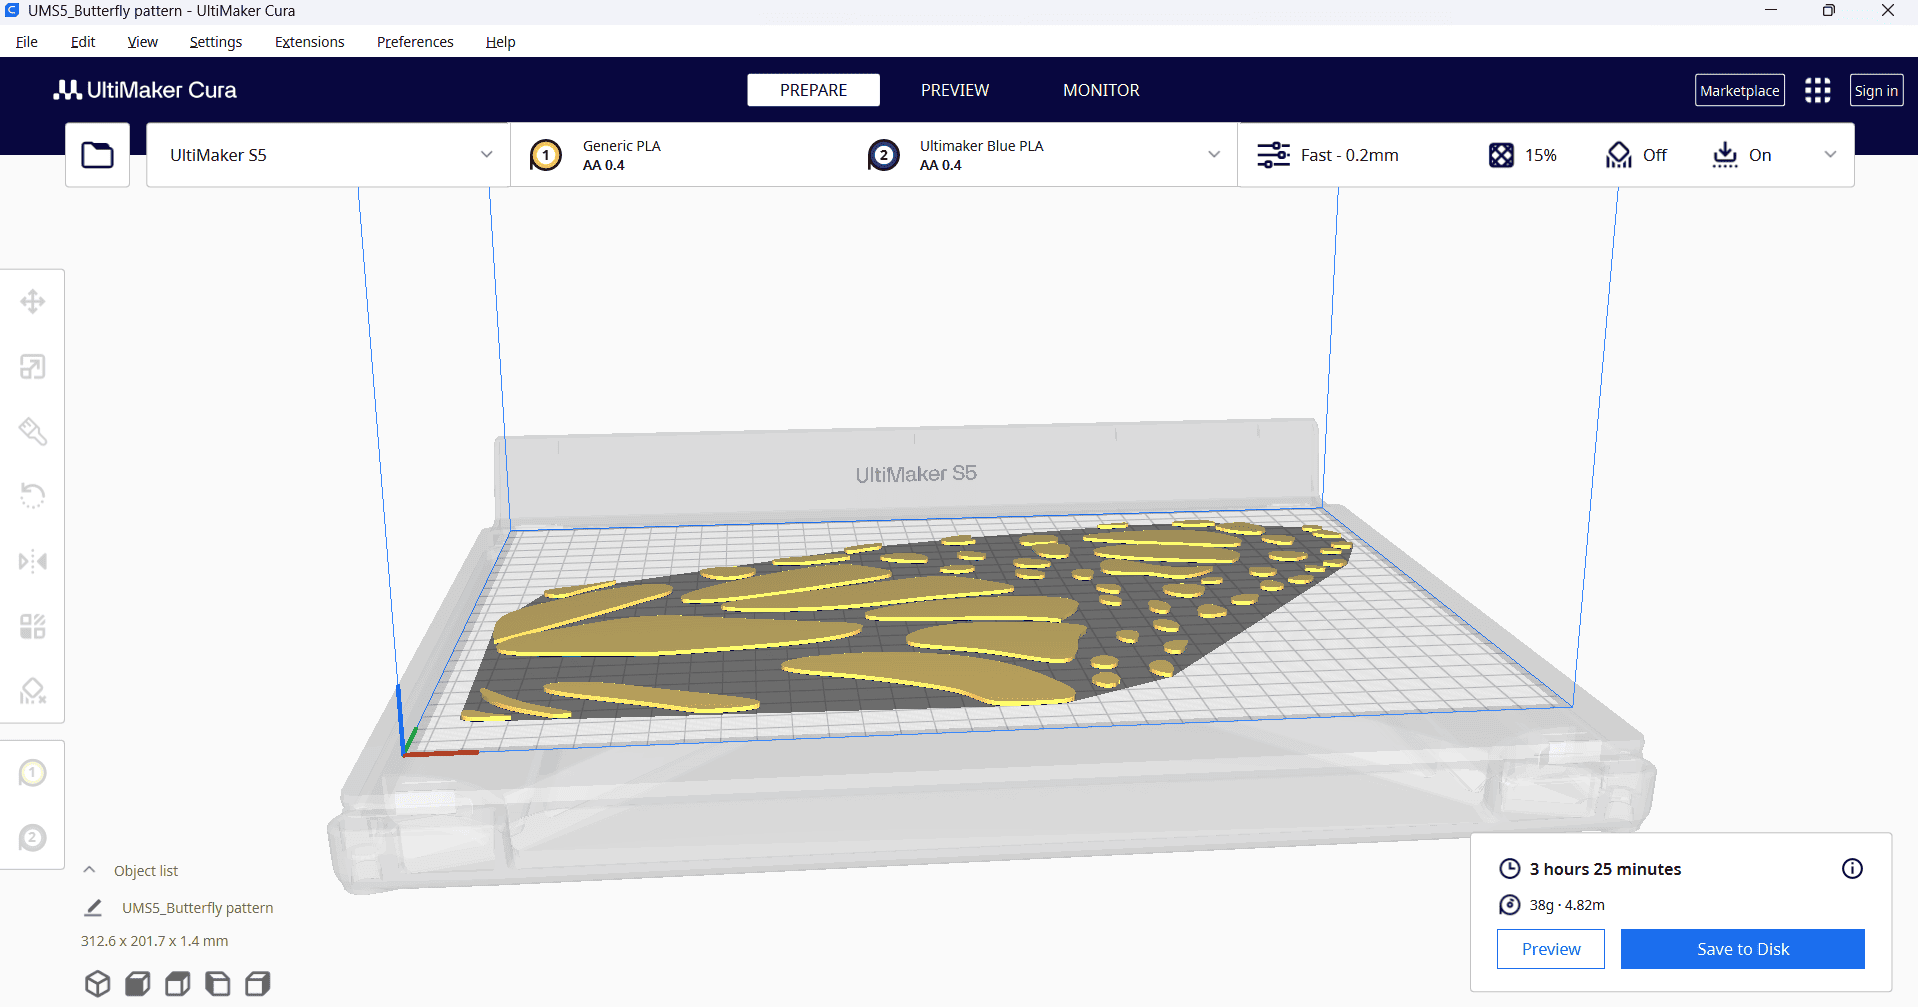
Task: Open the Extensions menu
Action: click(x=309, y=42)
